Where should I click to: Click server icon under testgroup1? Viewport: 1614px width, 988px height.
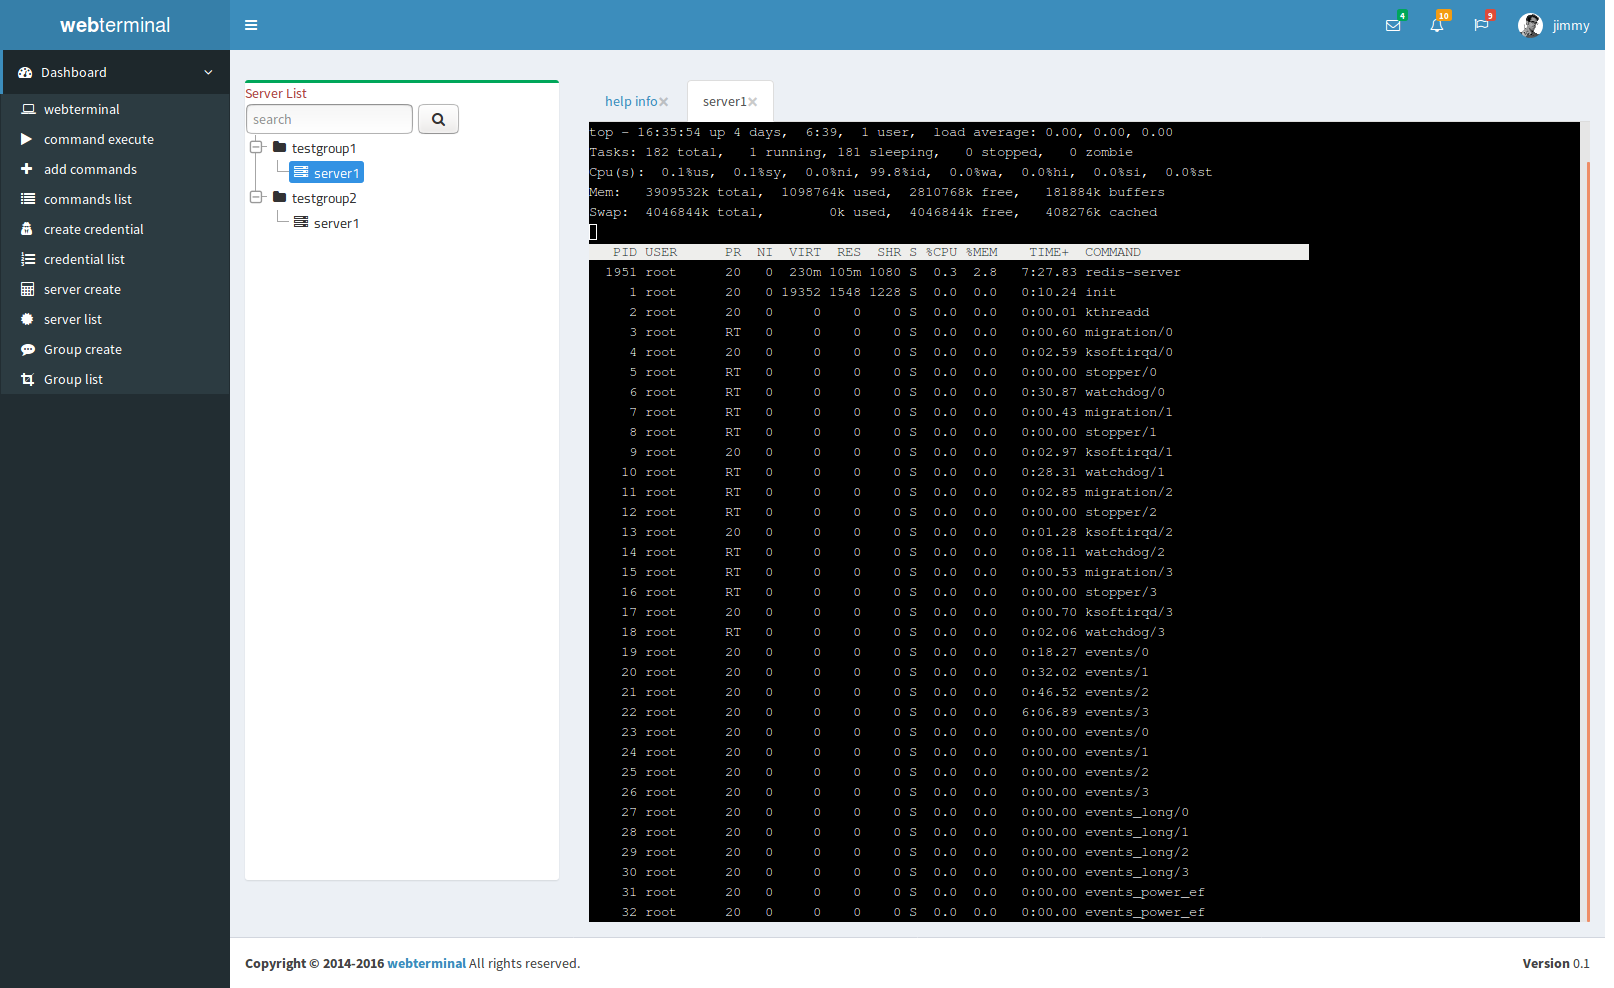click(x=301, y=172)
